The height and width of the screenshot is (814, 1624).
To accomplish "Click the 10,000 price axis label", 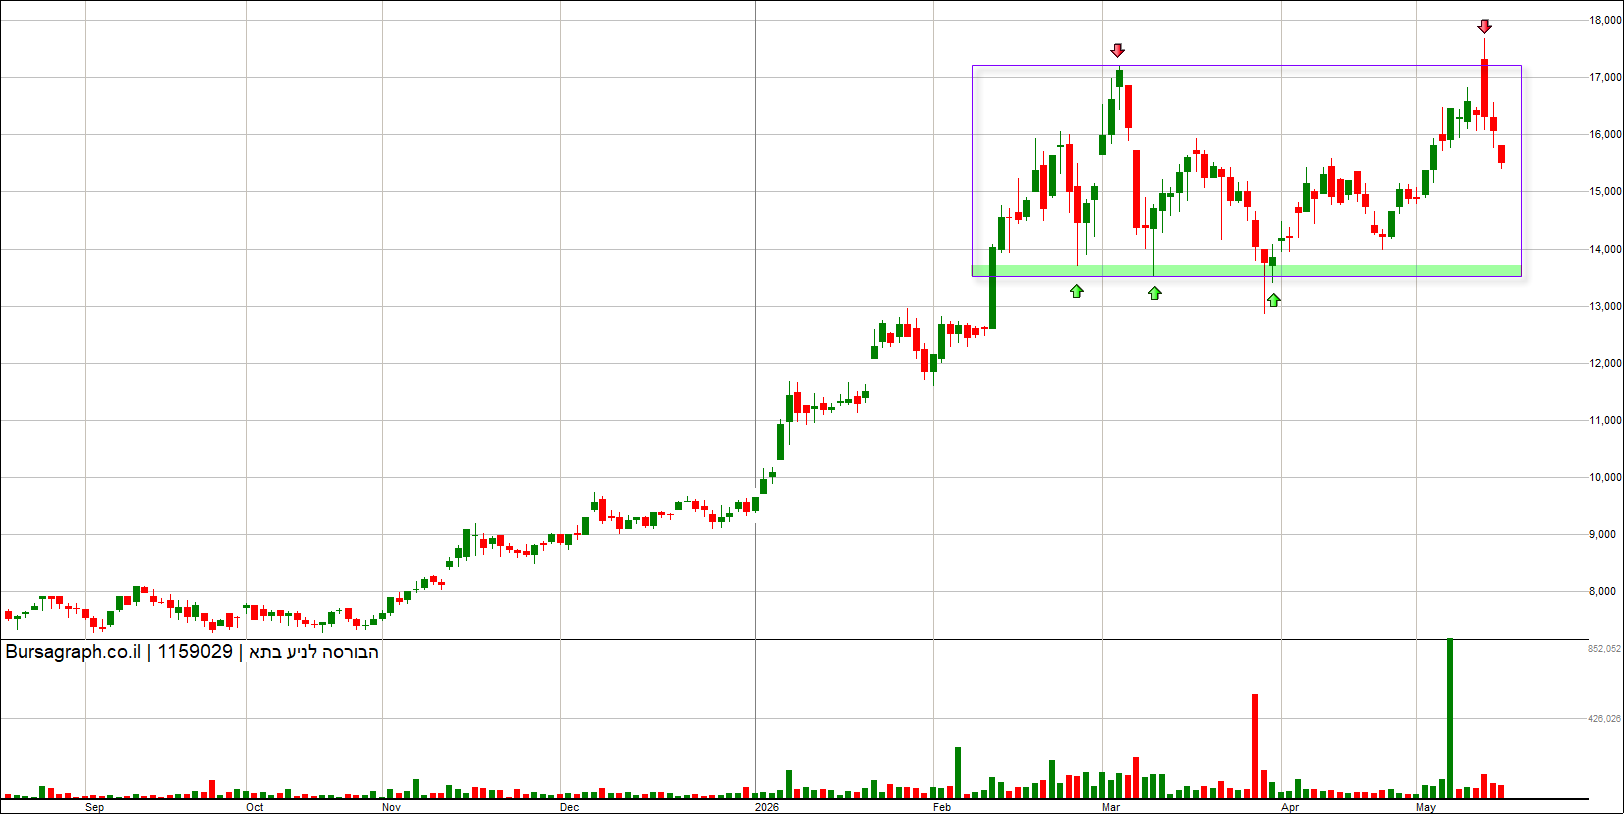I will [1605, 477].
